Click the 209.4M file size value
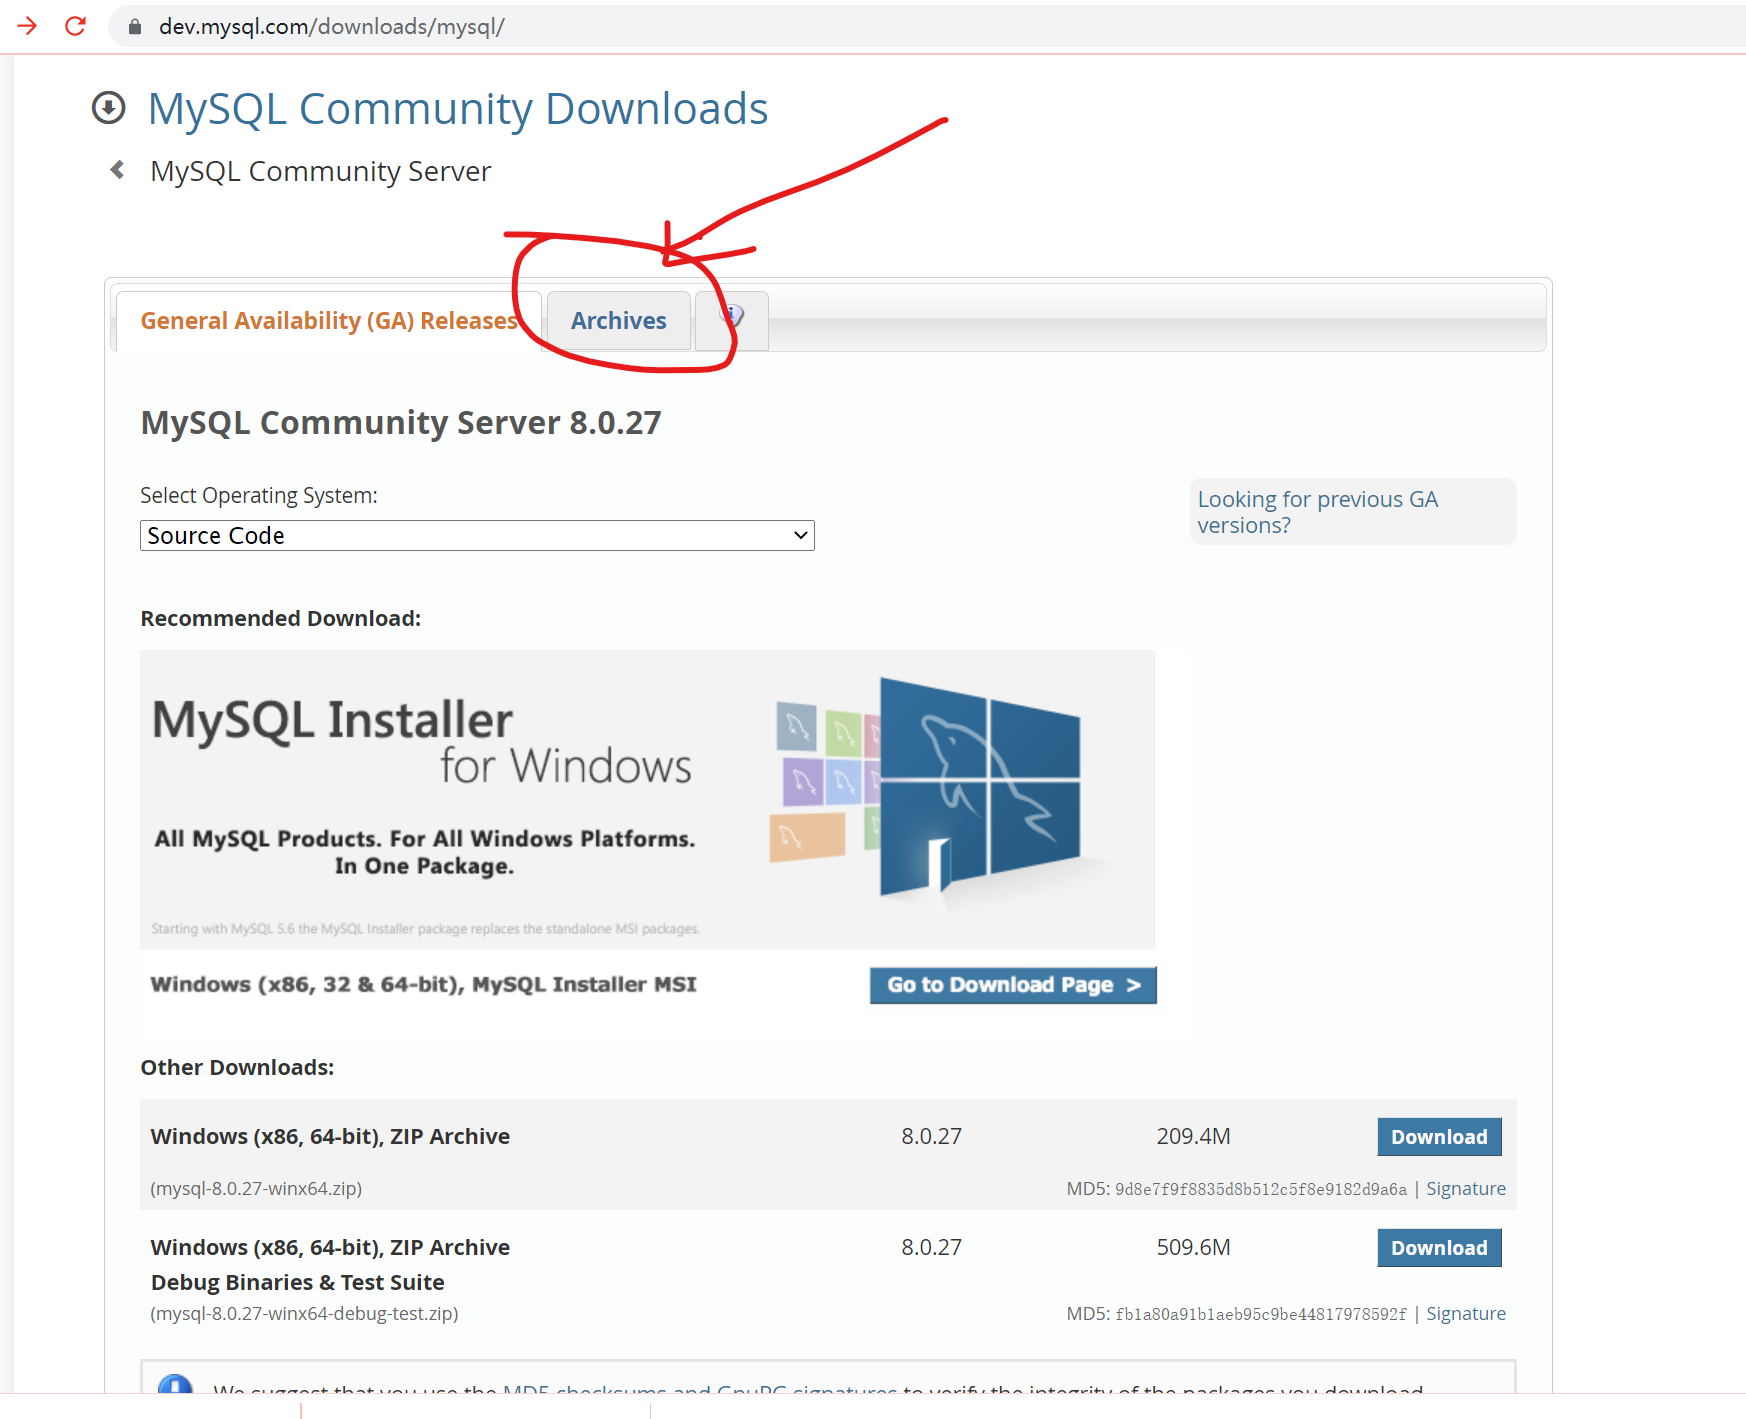 point(1193,1137)
